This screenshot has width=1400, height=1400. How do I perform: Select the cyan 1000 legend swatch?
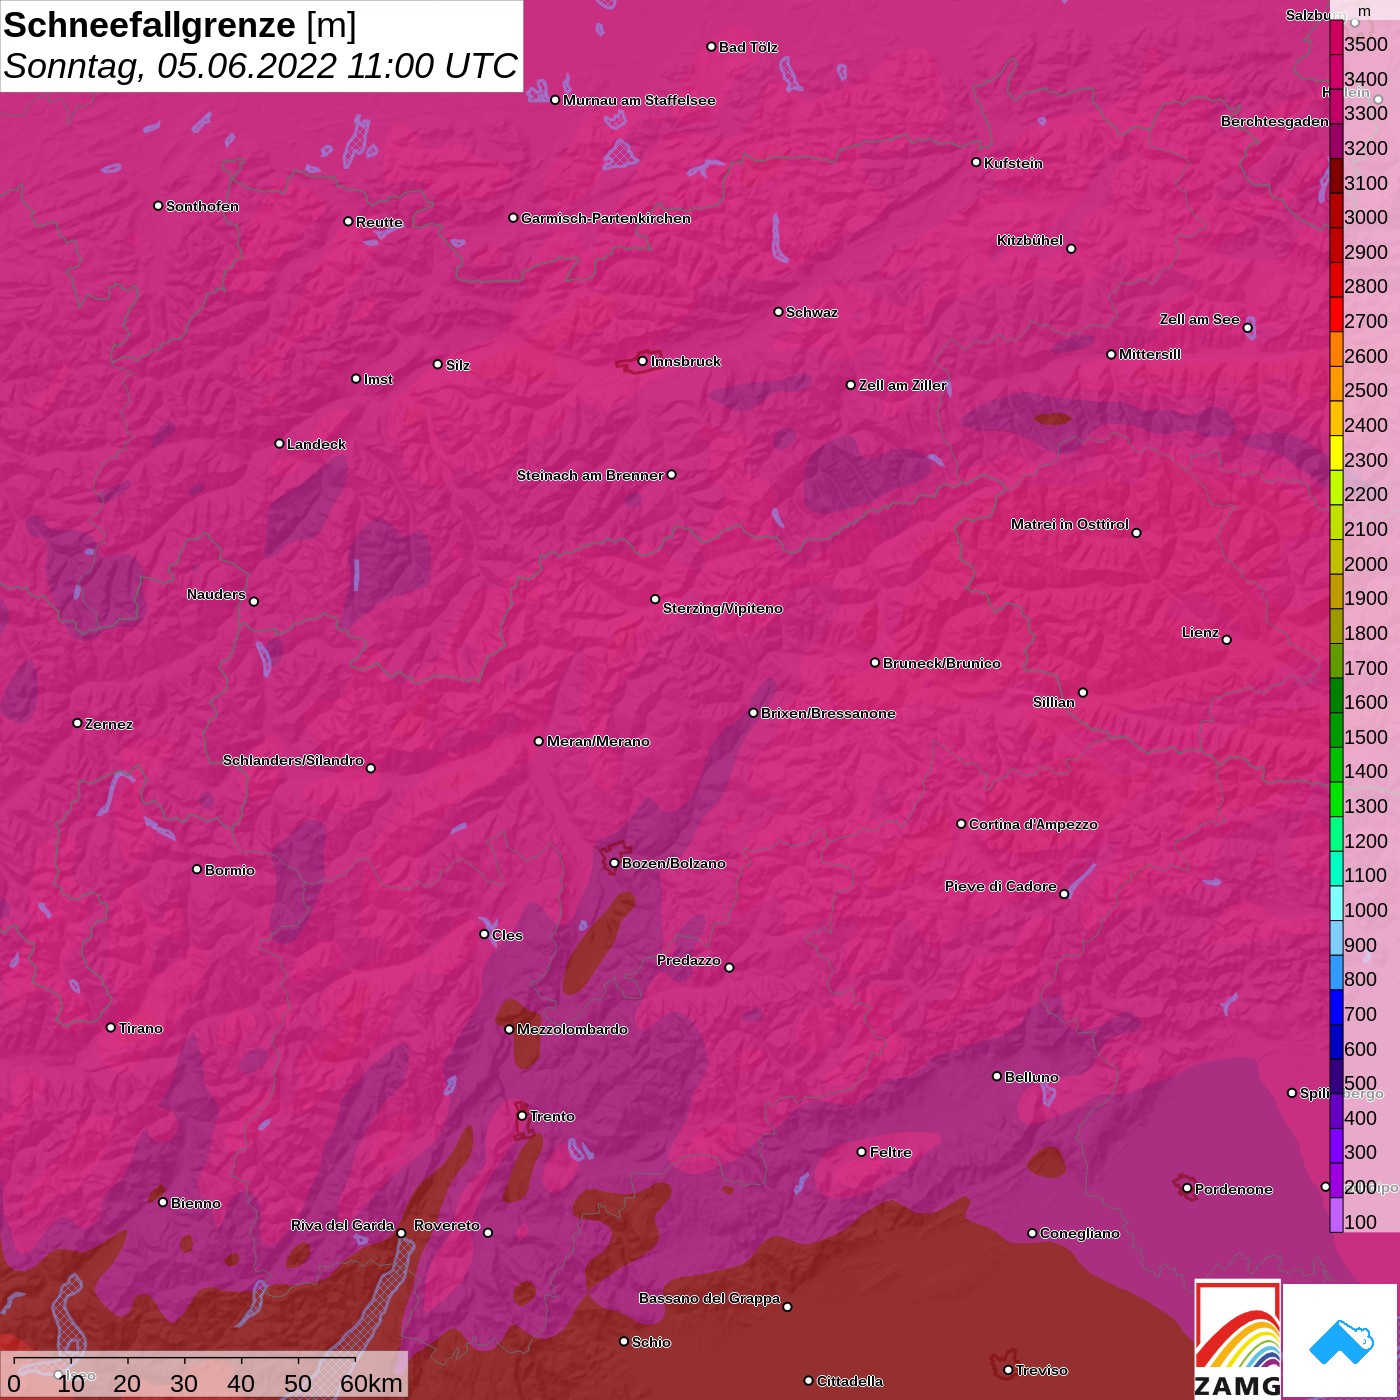click(1336, 902)
